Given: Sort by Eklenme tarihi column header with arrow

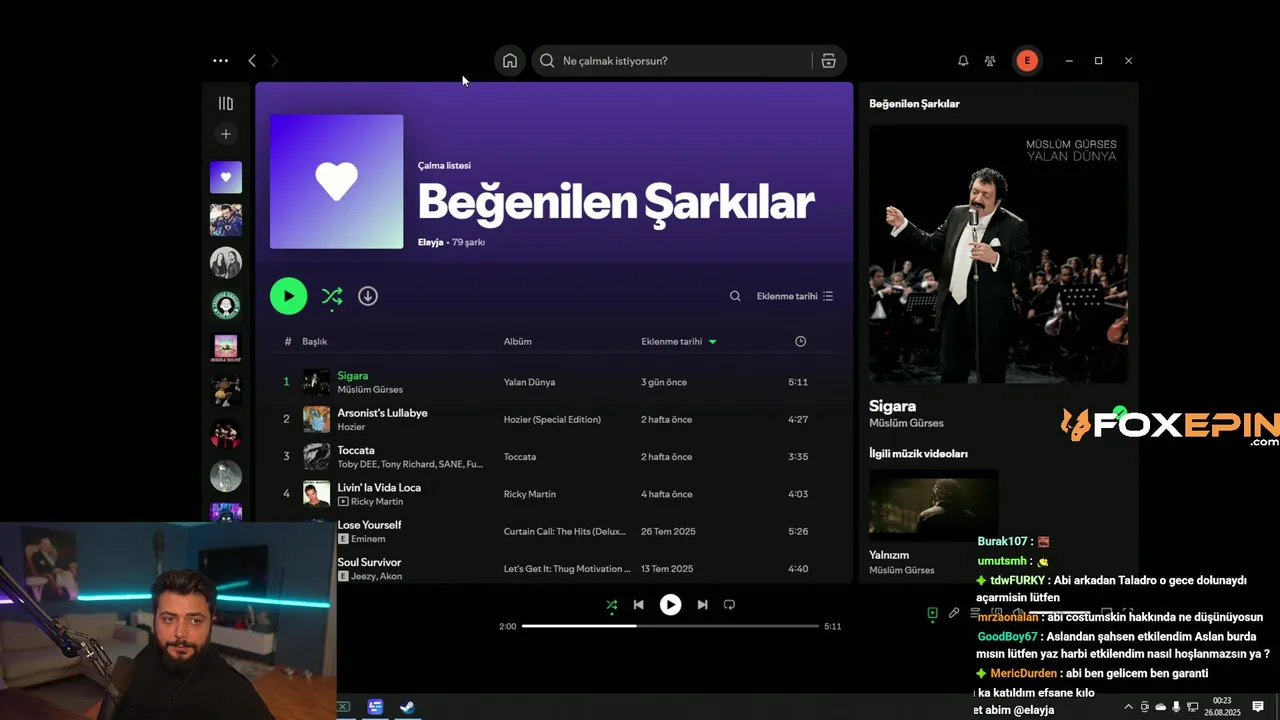Looking at the screenshot, I should pyautogui.click(x=679, y=341).
